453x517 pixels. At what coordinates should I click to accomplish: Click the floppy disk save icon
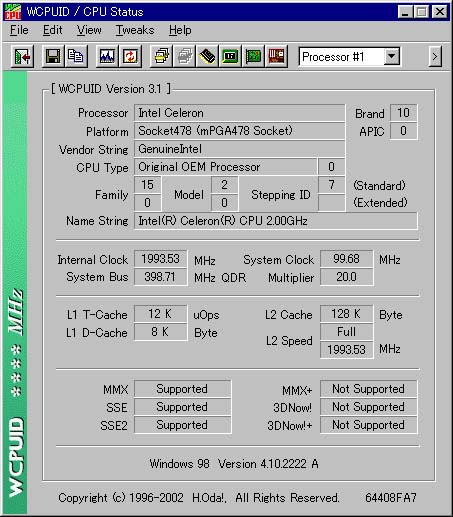(53, 57)
